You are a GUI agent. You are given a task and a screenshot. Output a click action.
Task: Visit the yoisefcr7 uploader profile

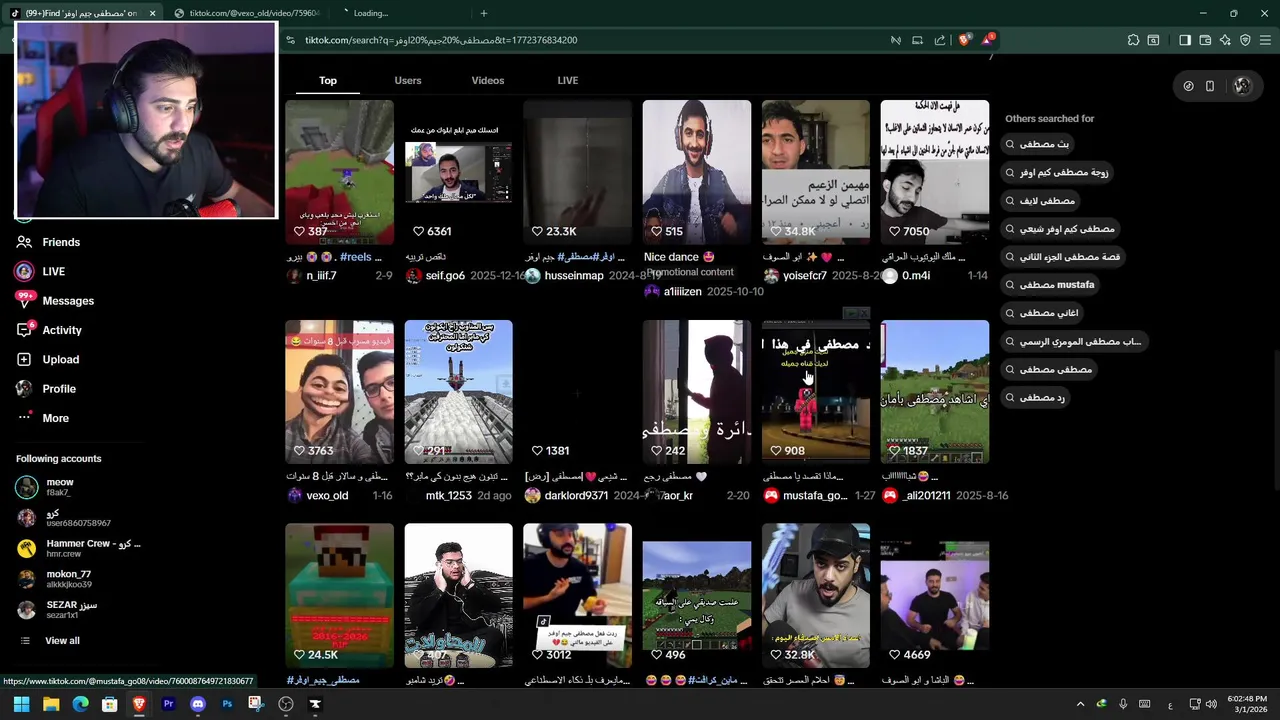(805, 276)
